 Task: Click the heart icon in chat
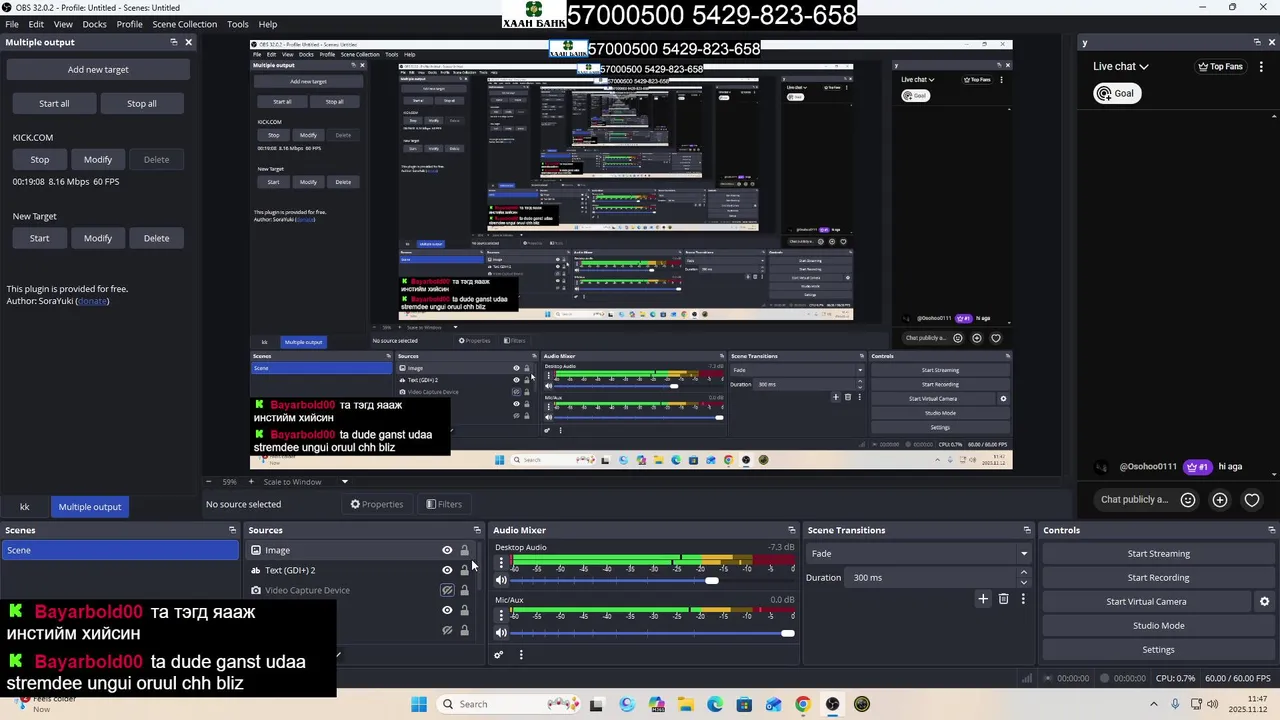tap(1252, 500)
